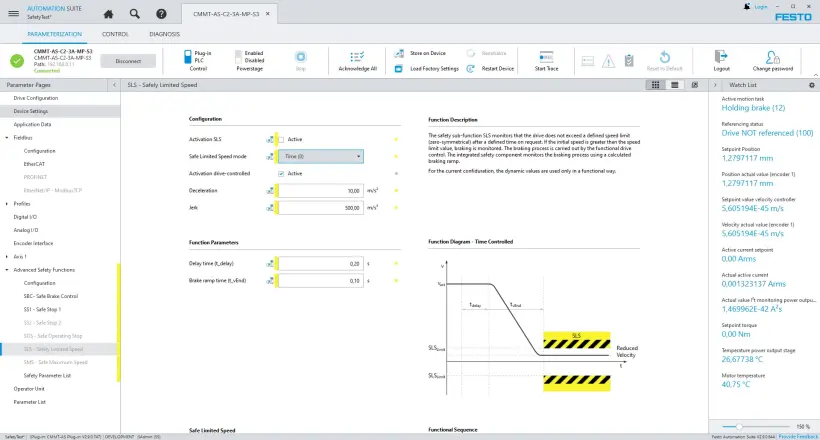Click the Start Trace icon
This screenshot has width=820, height=440.
coord(546,57)
